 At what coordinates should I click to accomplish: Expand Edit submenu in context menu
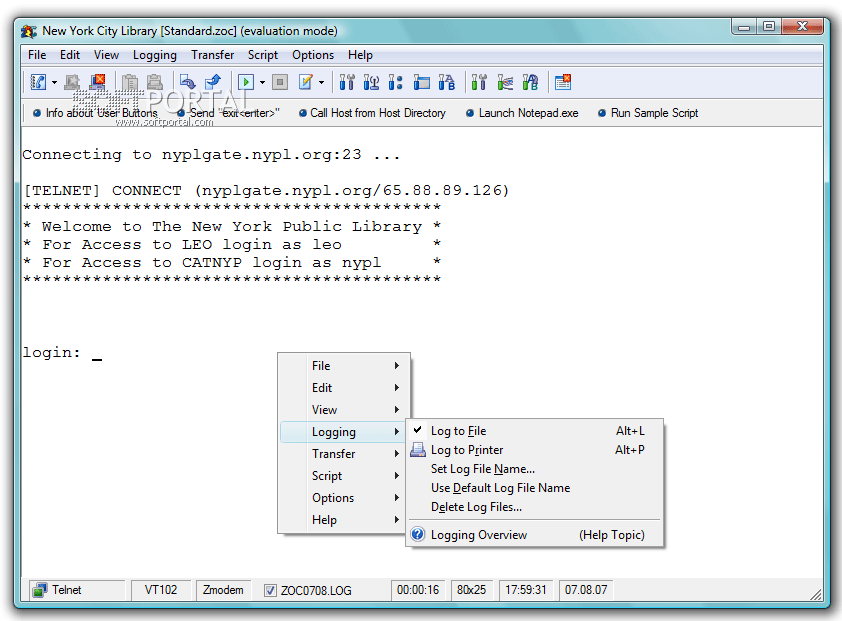coord(344,388)
